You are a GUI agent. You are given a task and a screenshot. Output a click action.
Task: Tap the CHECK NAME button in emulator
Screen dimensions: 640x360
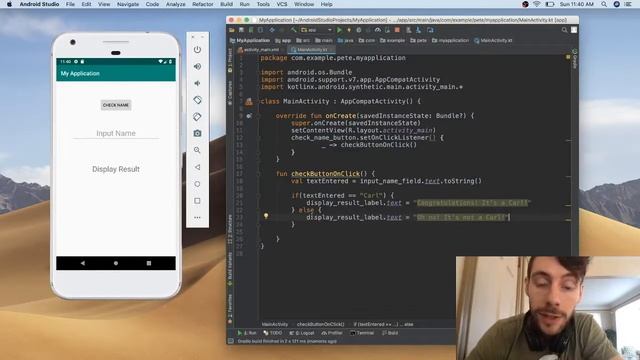pos(116,105)
